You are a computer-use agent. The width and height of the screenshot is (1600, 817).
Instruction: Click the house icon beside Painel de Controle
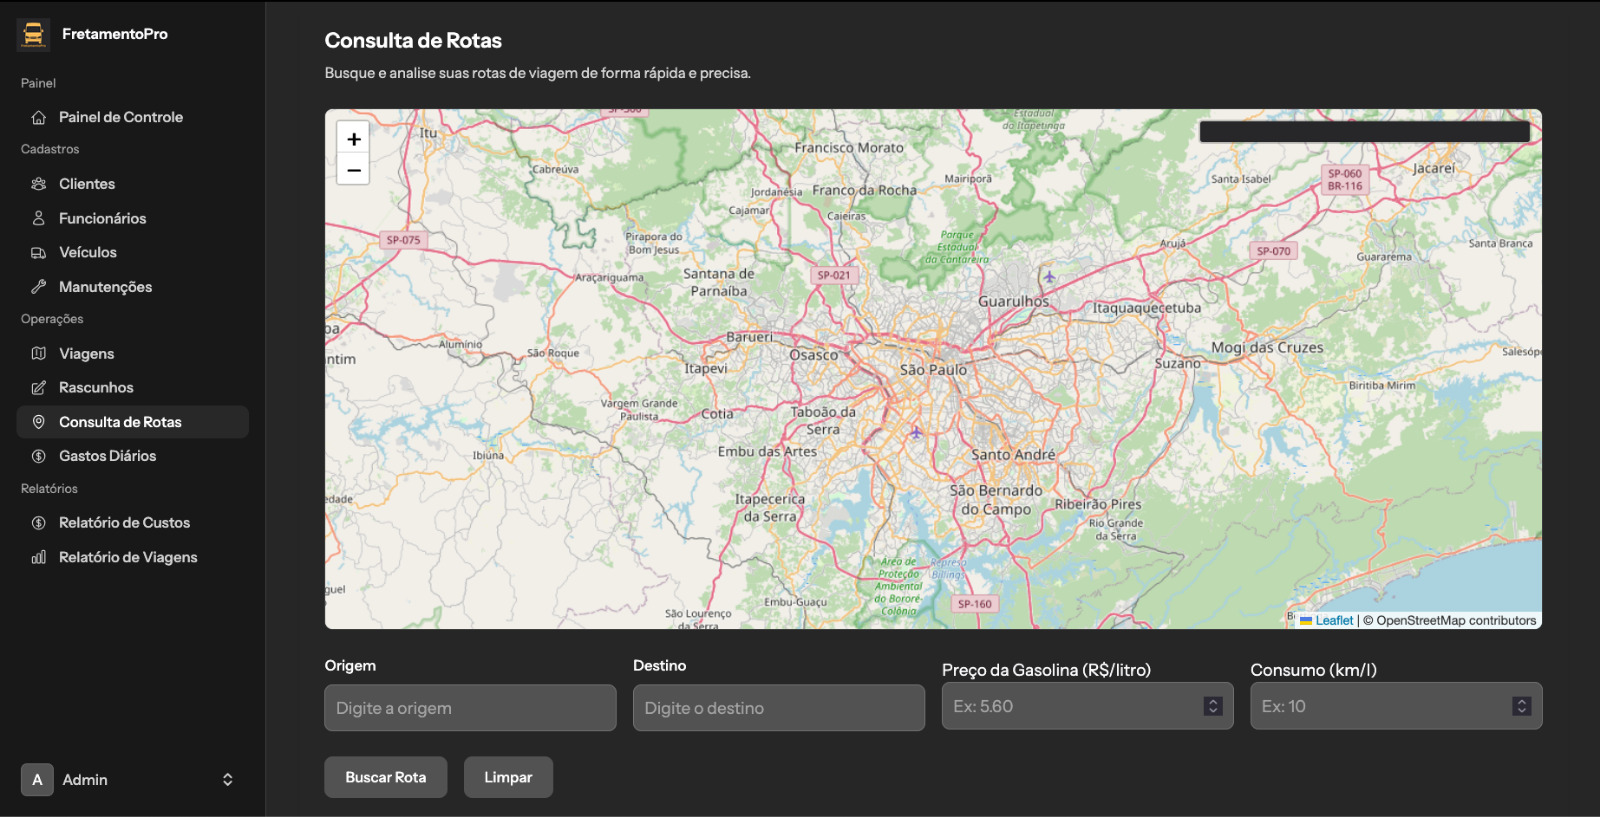[39, 118]
